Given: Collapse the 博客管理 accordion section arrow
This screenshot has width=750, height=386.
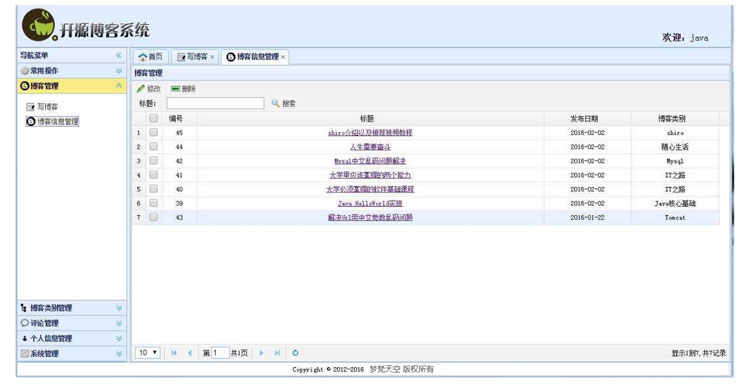Looking at the screenshot, I should click(x=119, y=86).
